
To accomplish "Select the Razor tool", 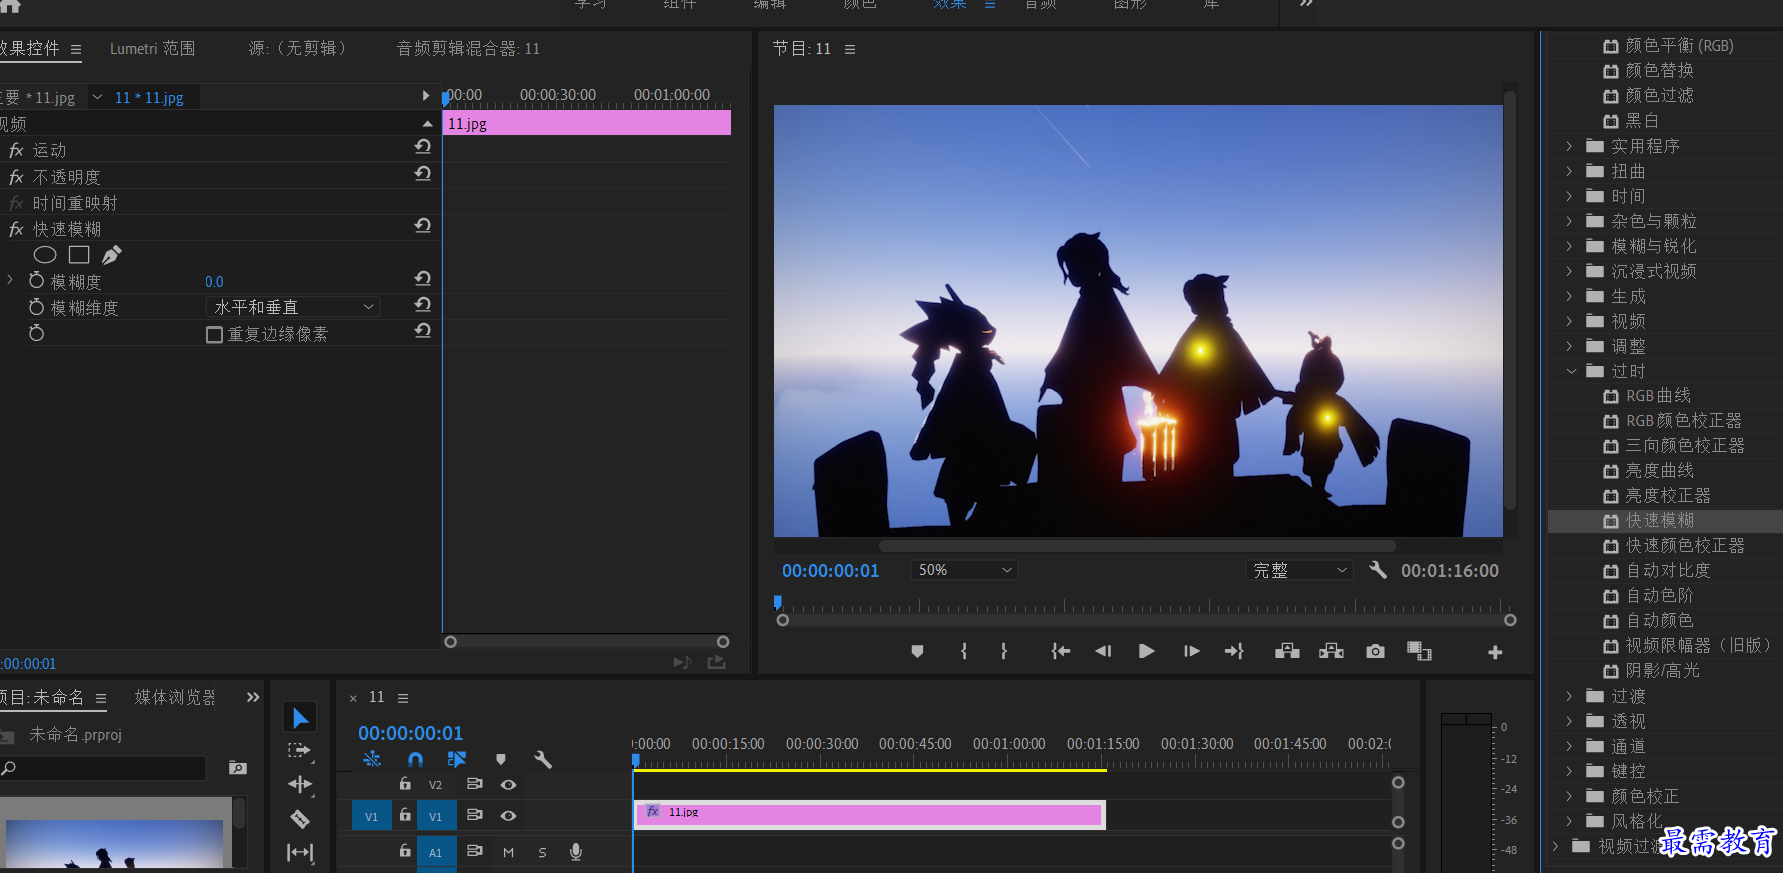I will click(x=300, y=818).
